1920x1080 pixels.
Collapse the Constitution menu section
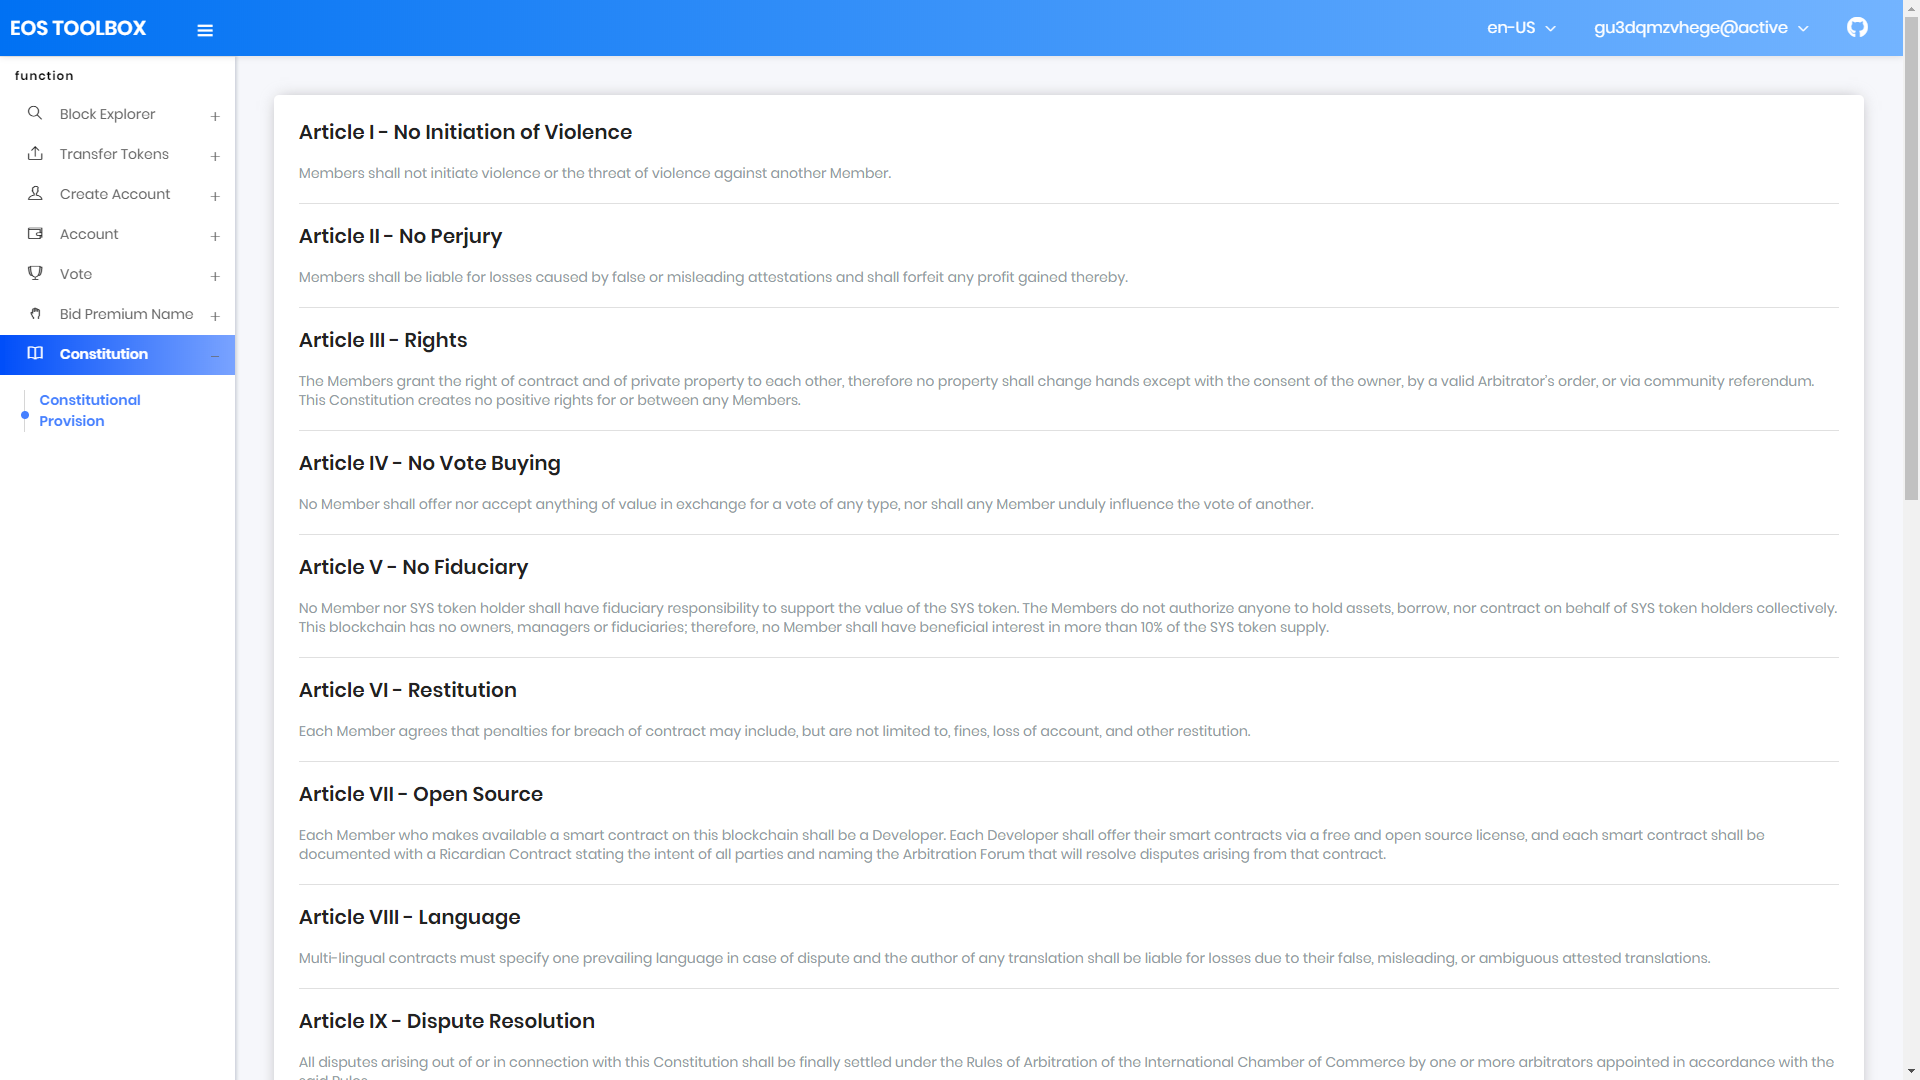tap(215, 356)
